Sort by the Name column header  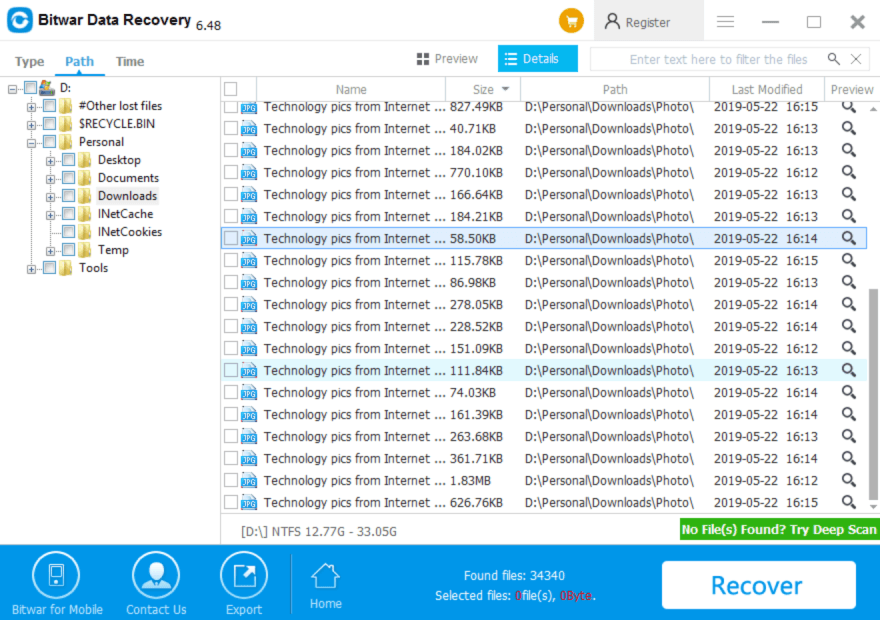pos(351,89)
